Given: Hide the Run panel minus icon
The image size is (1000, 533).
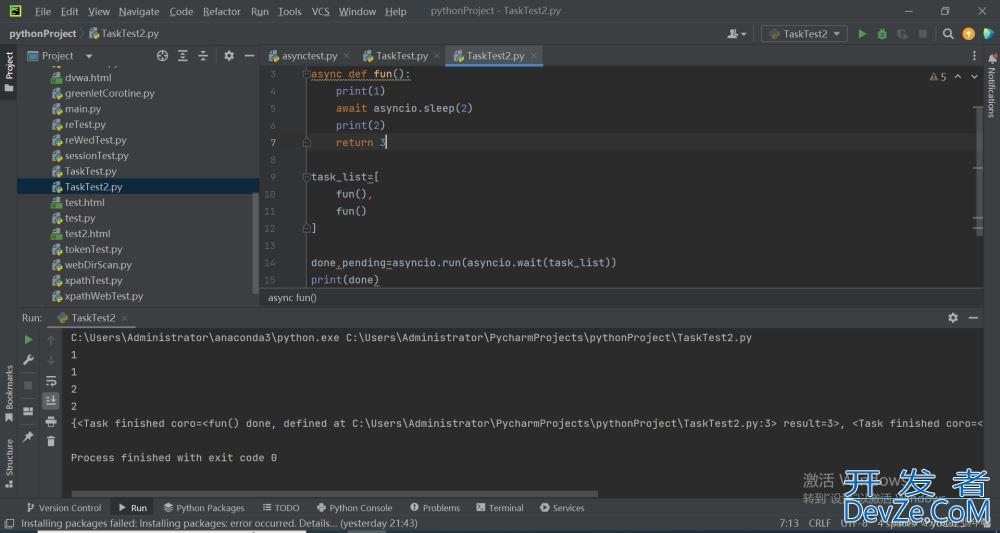Looking at the screenshot, I should (x=973, y=318).
